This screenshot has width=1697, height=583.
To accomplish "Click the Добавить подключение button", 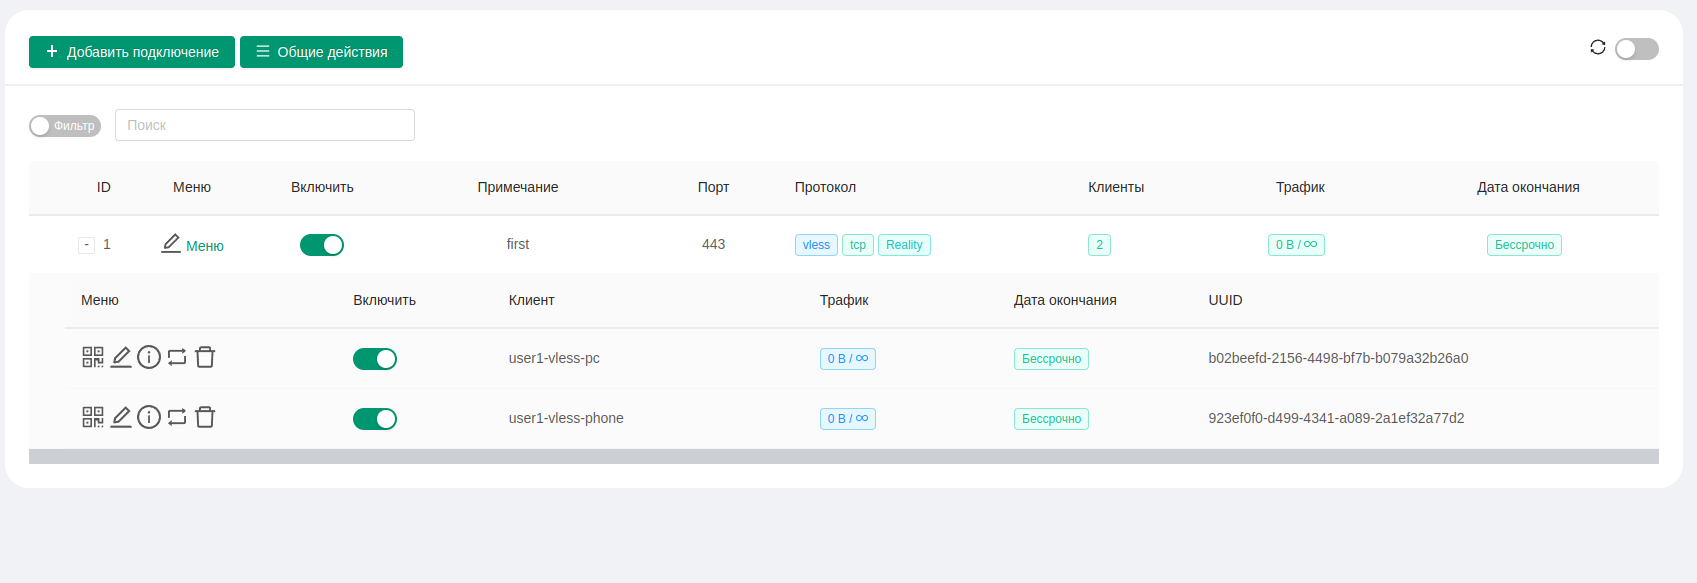I will 132,52.
